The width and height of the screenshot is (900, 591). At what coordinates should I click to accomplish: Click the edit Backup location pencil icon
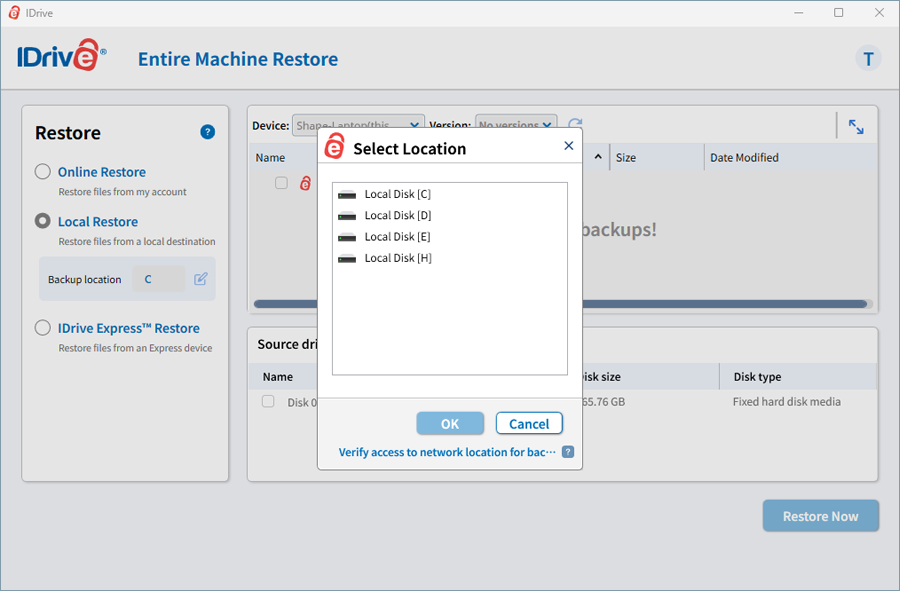click(x=201, y=279)
